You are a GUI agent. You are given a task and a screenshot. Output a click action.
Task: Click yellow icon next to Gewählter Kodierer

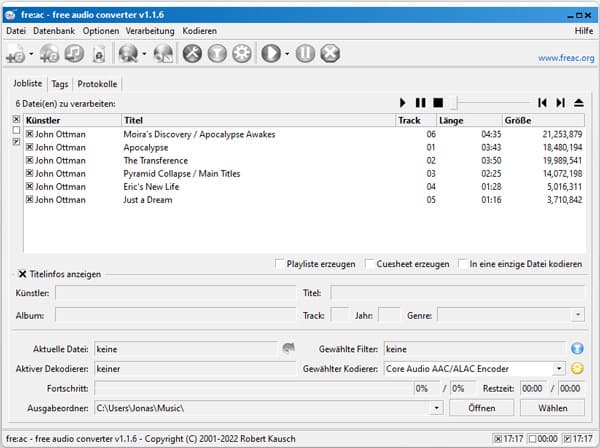pos(577,368)
